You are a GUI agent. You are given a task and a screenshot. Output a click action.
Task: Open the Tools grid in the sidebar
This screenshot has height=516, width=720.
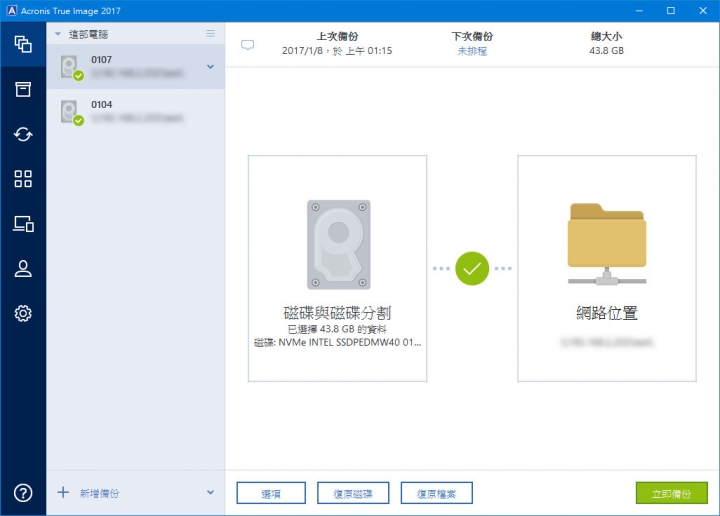(23, 179)
